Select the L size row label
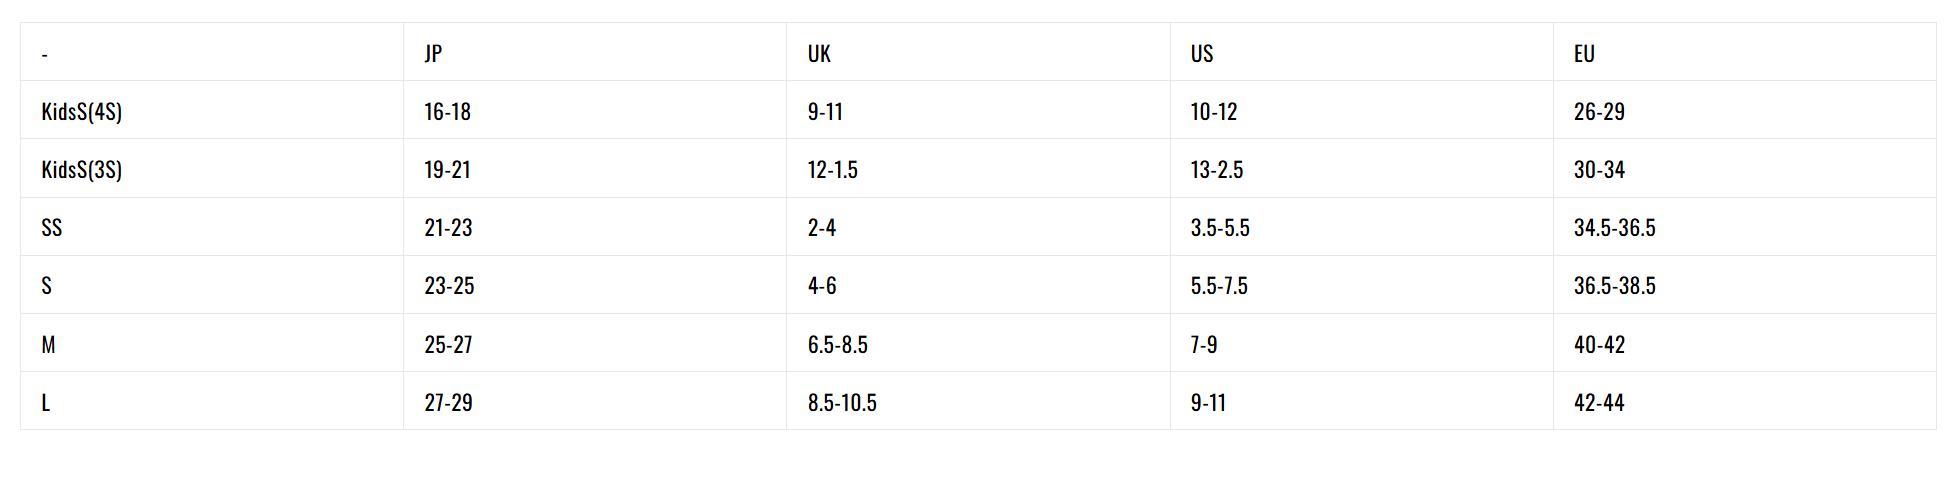 point(45,402)
